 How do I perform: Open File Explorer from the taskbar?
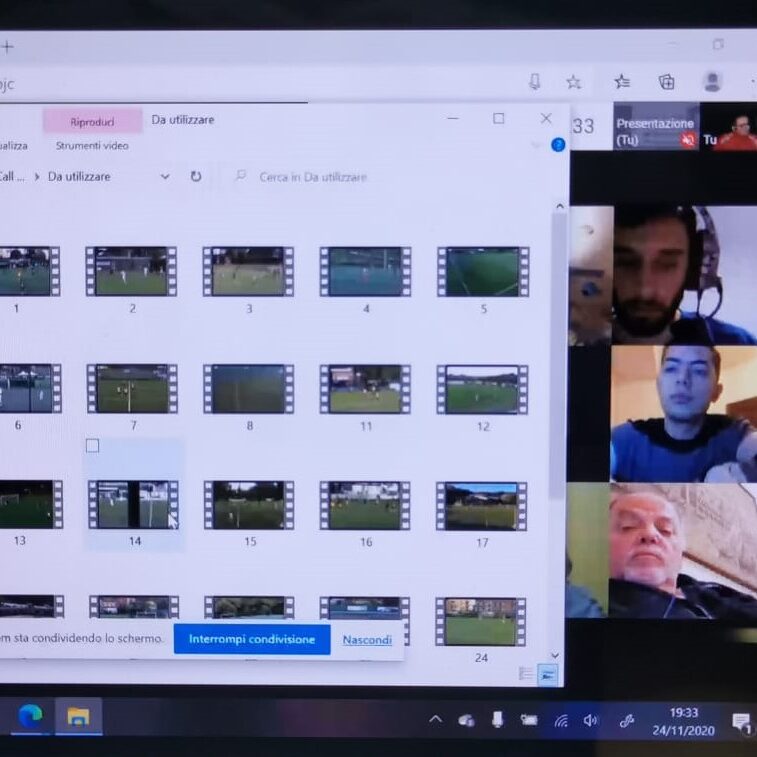78,716
